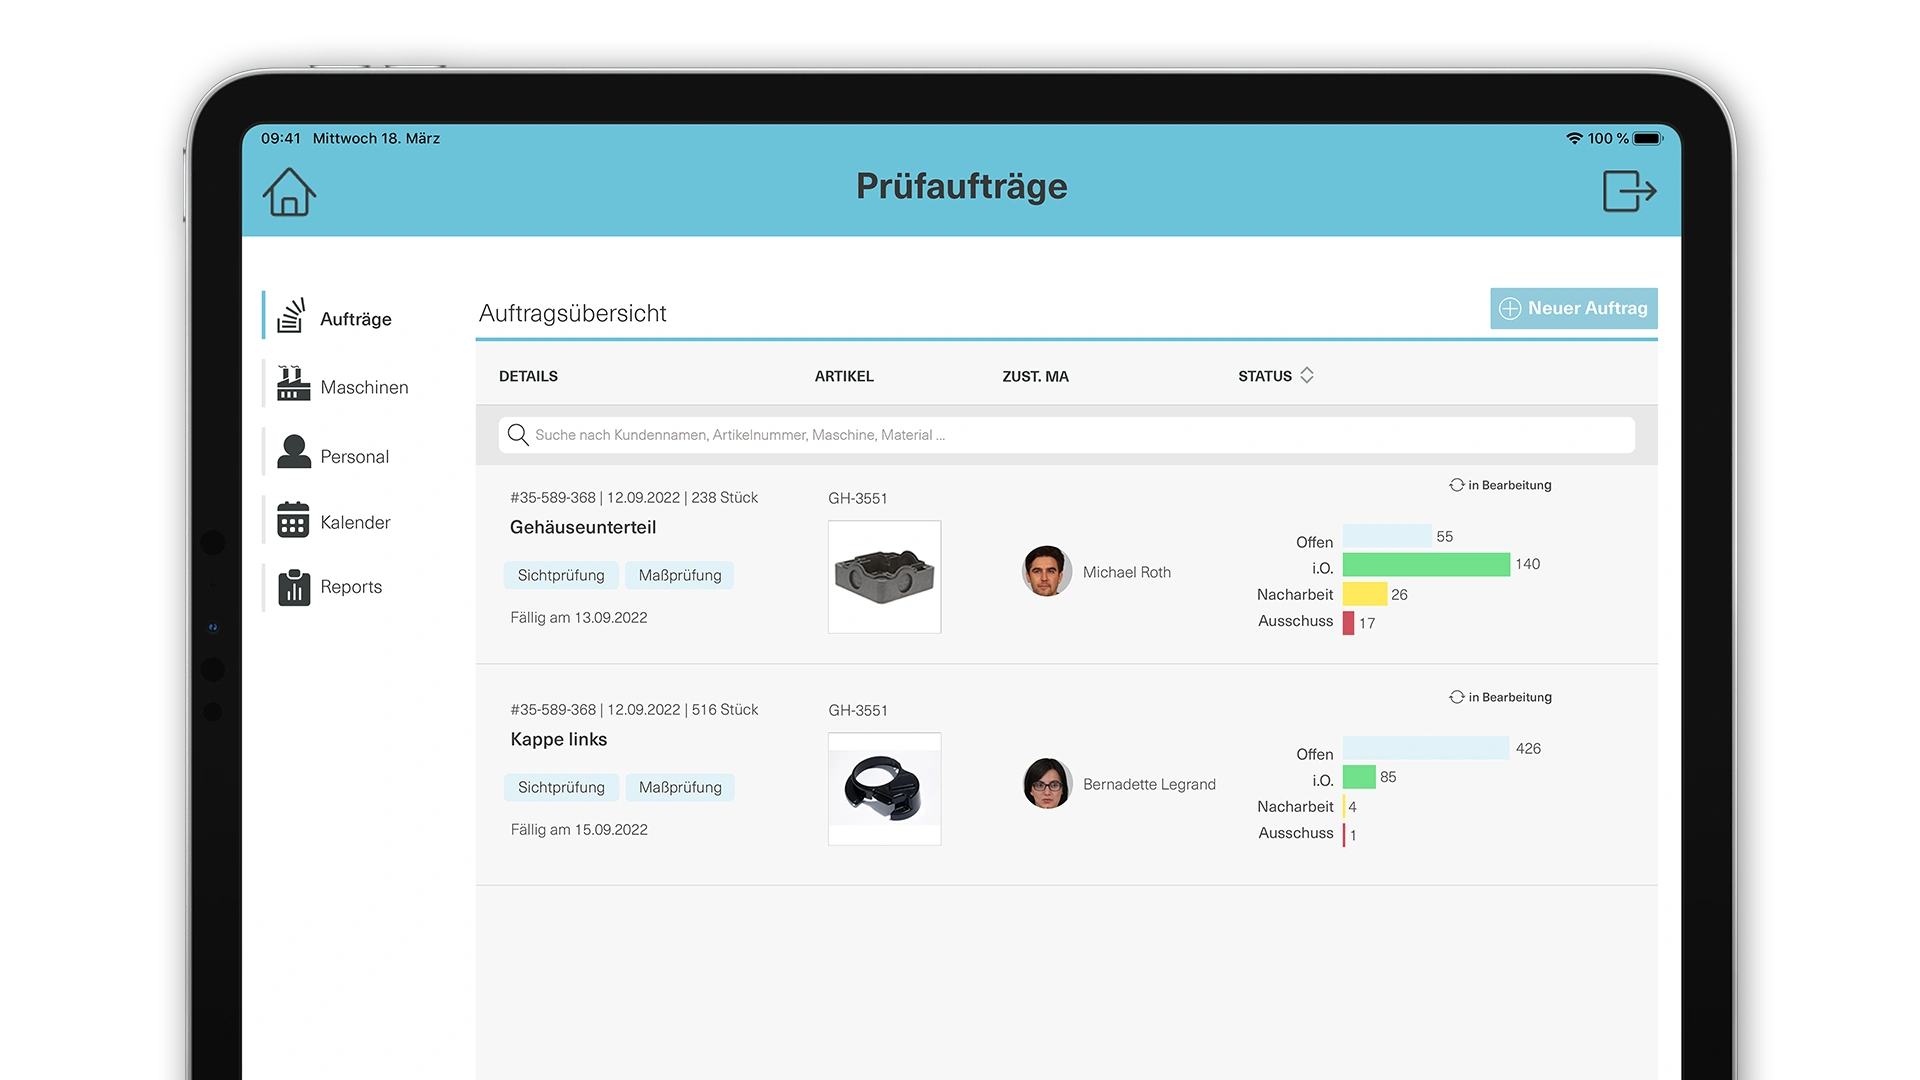
Task: Click the in Bearbeitung status for Gehäuseunterteil
Action: point(1500,485)
